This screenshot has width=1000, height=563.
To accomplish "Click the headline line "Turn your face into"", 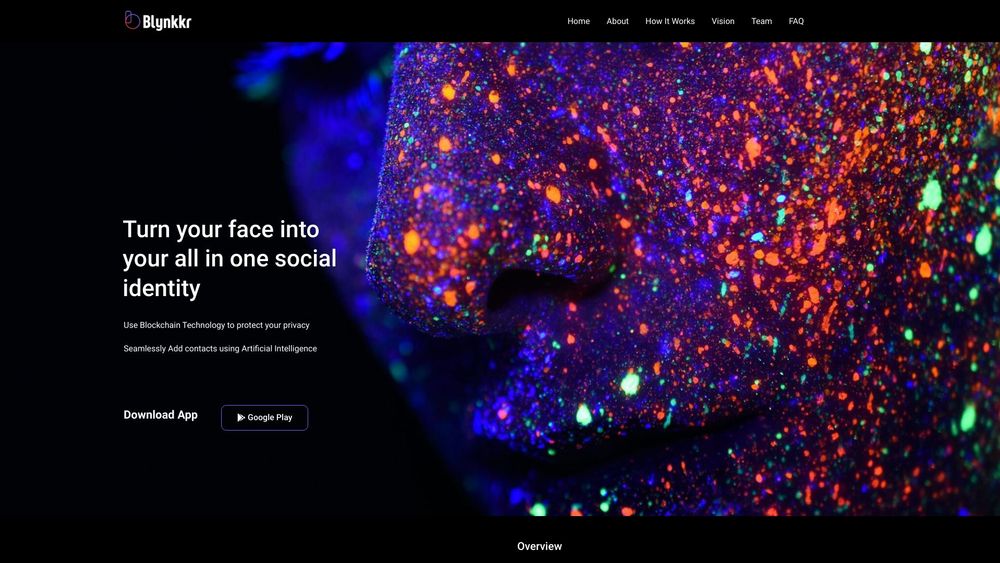I will click(x=221, y=230).
